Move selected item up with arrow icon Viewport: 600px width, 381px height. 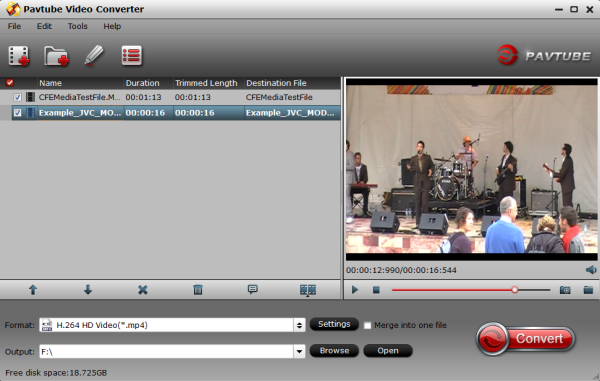click(x=33, y=290)
